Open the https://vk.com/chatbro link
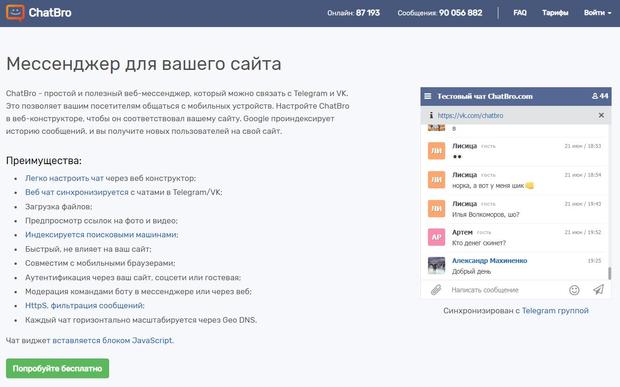This screenshot has width=620, height=387. [470, 115]
